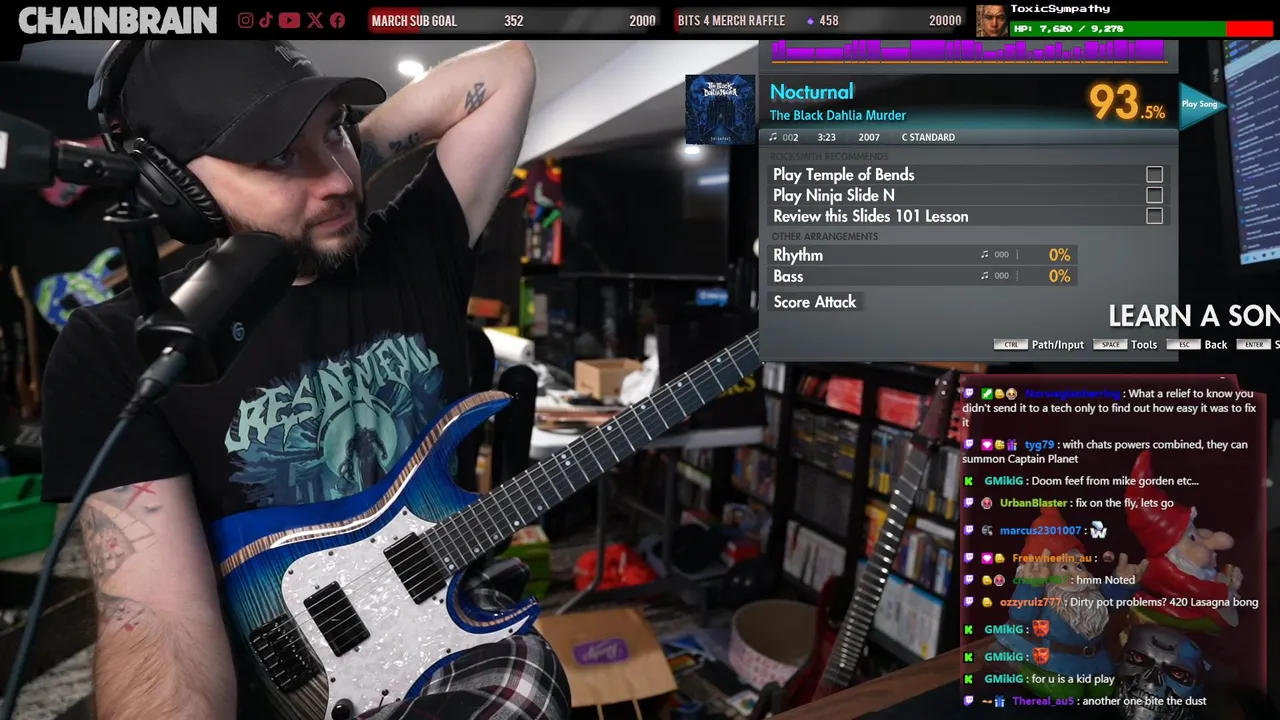Click the Bass 0% mastery value
This screenshot has width=1280, height=720.
click(x=1059, y=276)
